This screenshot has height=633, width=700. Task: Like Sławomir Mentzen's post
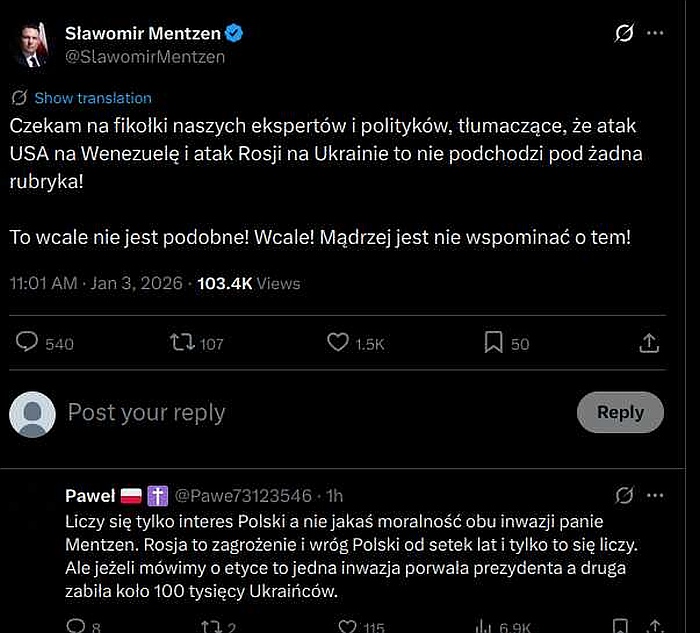coord(339,343)
